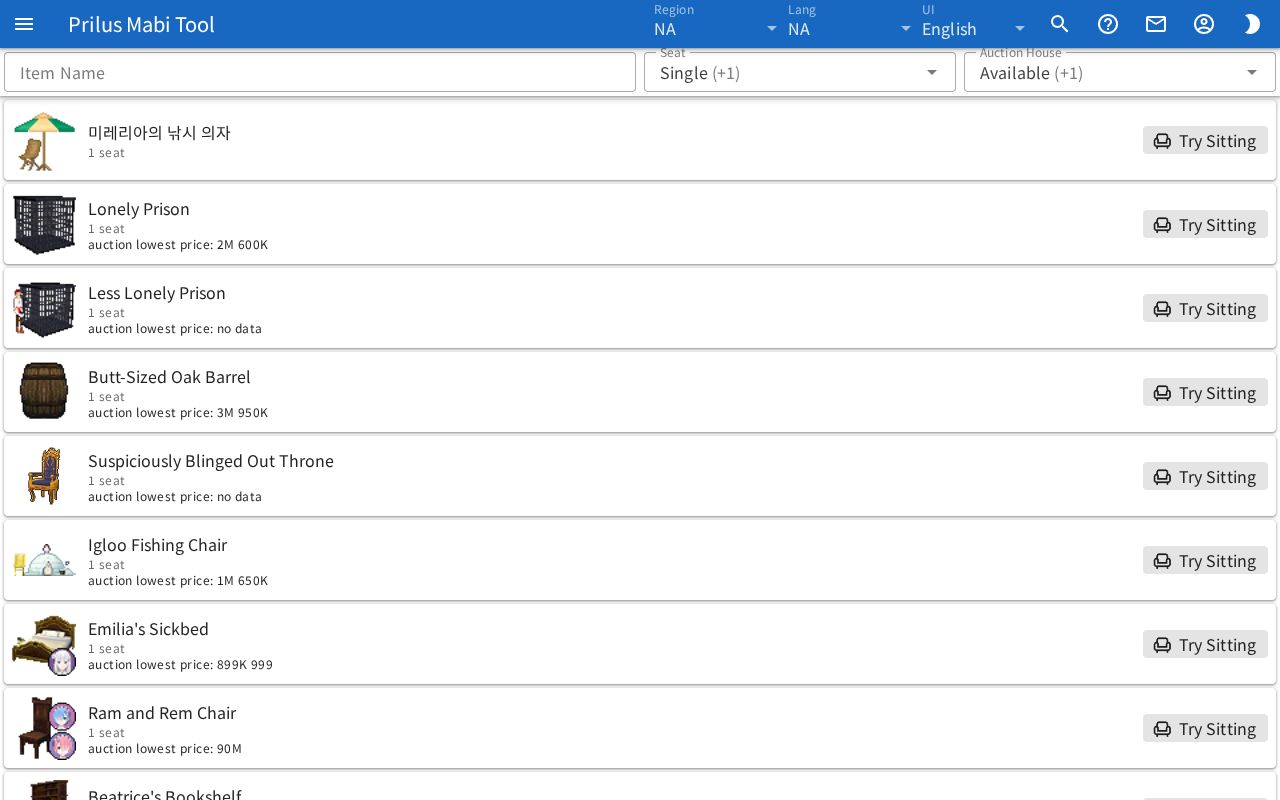Open the hamburger navigation menu
1280x800 pixels.
pyautogui.click(x=24, y=24)
